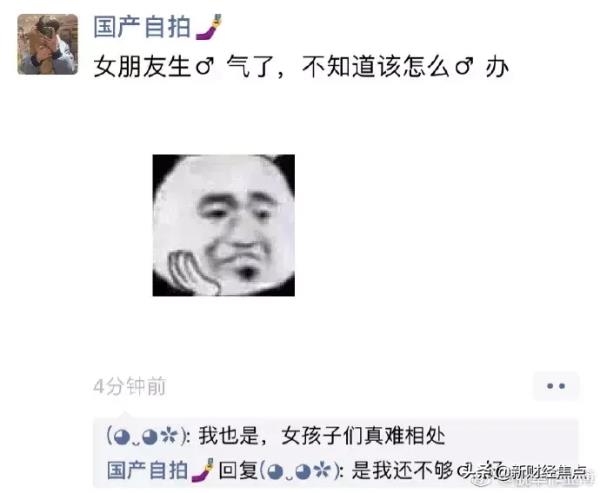
Task: Select the reply text 是我还不够
Action: (402, 470)
